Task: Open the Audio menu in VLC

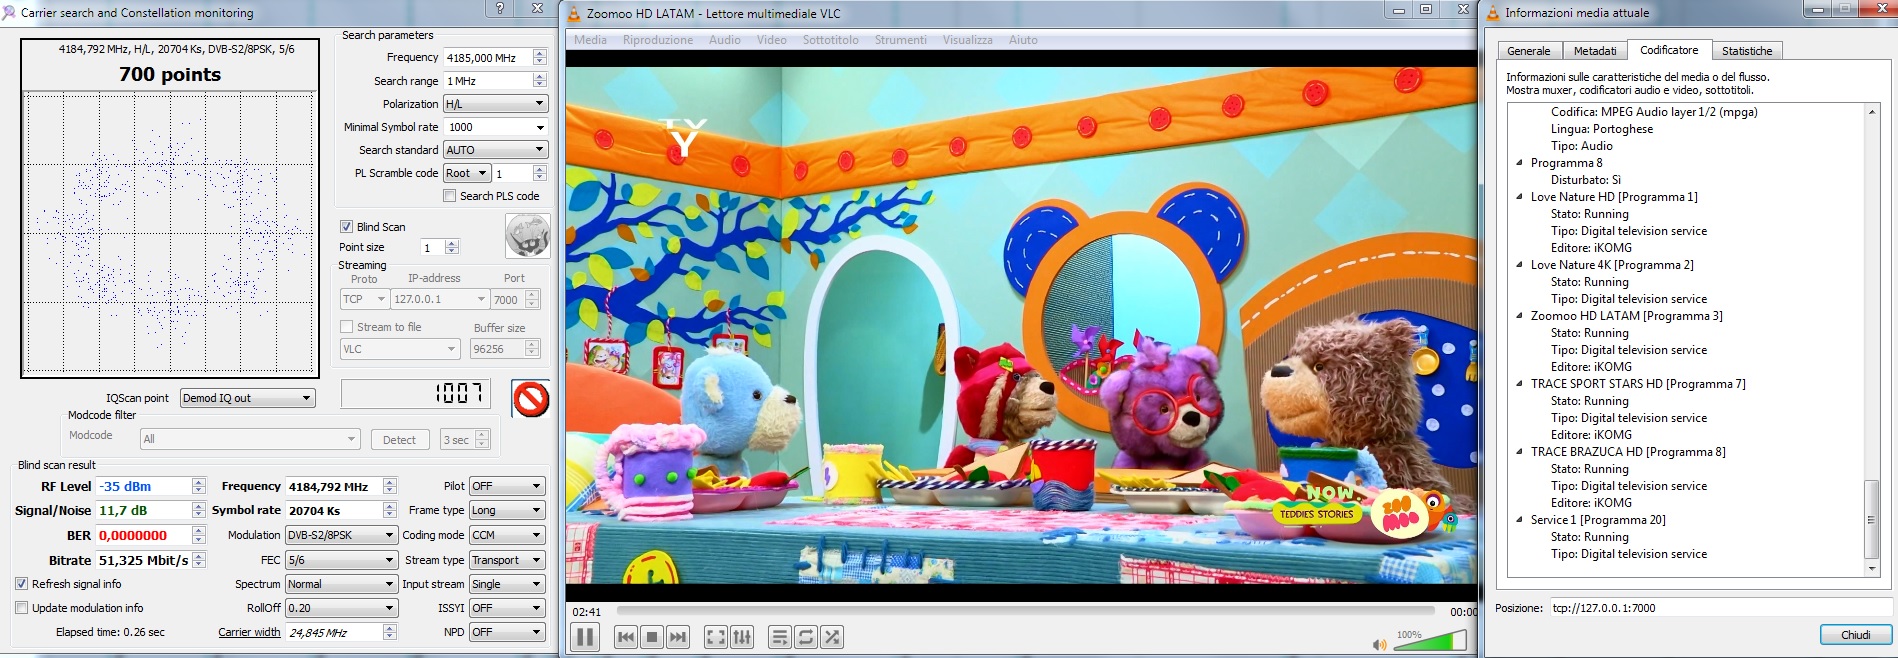Action: click(x=725, y=40)
